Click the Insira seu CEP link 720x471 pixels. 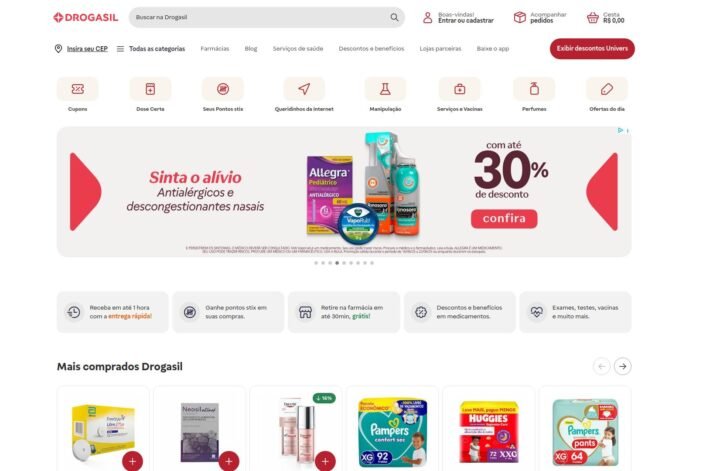click(x=87, y=49)
